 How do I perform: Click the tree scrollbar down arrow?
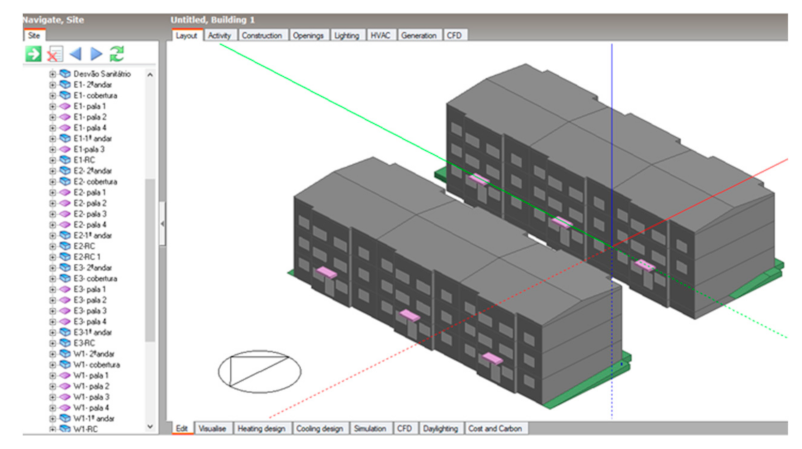coord(150,426)
